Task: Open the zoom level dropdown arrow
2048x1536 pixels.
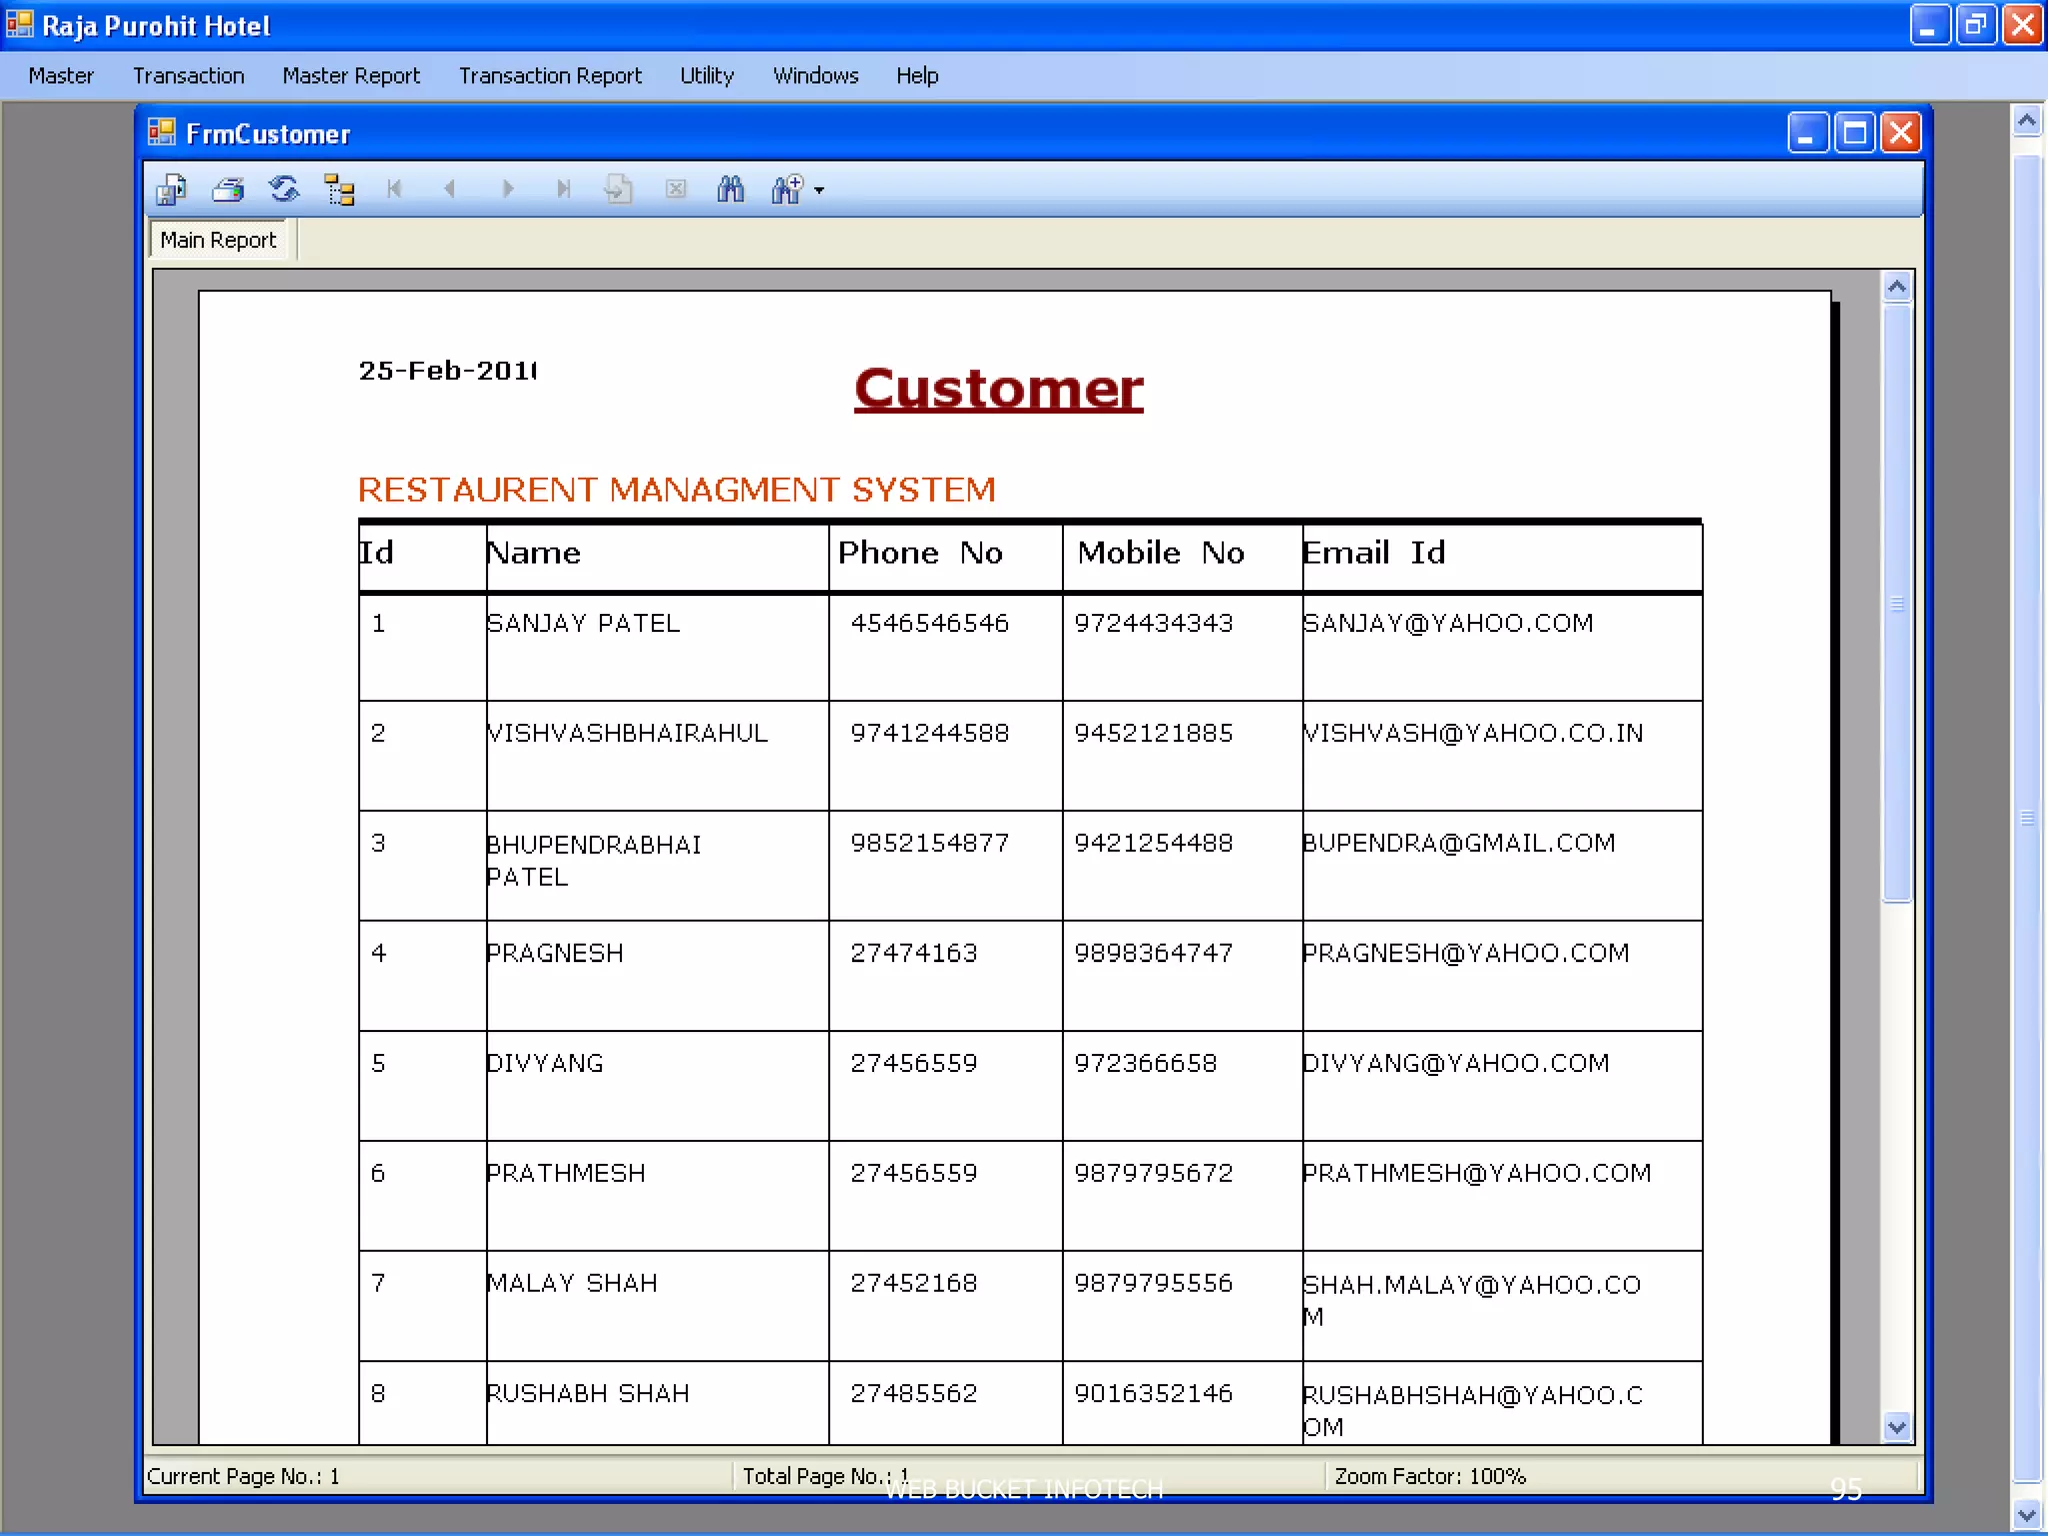Action: tap(819, 190)
